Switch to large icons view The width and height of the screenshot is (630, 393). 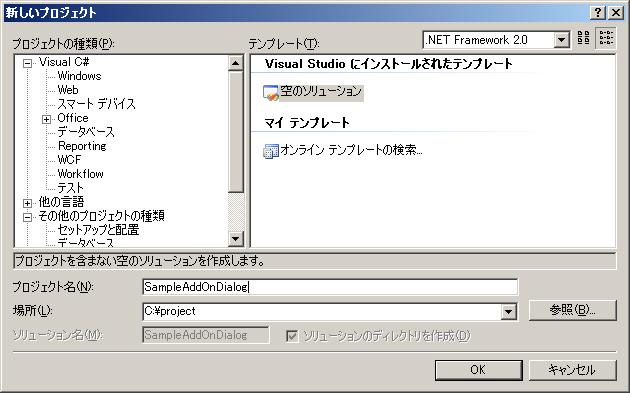(x=583, y=39)
